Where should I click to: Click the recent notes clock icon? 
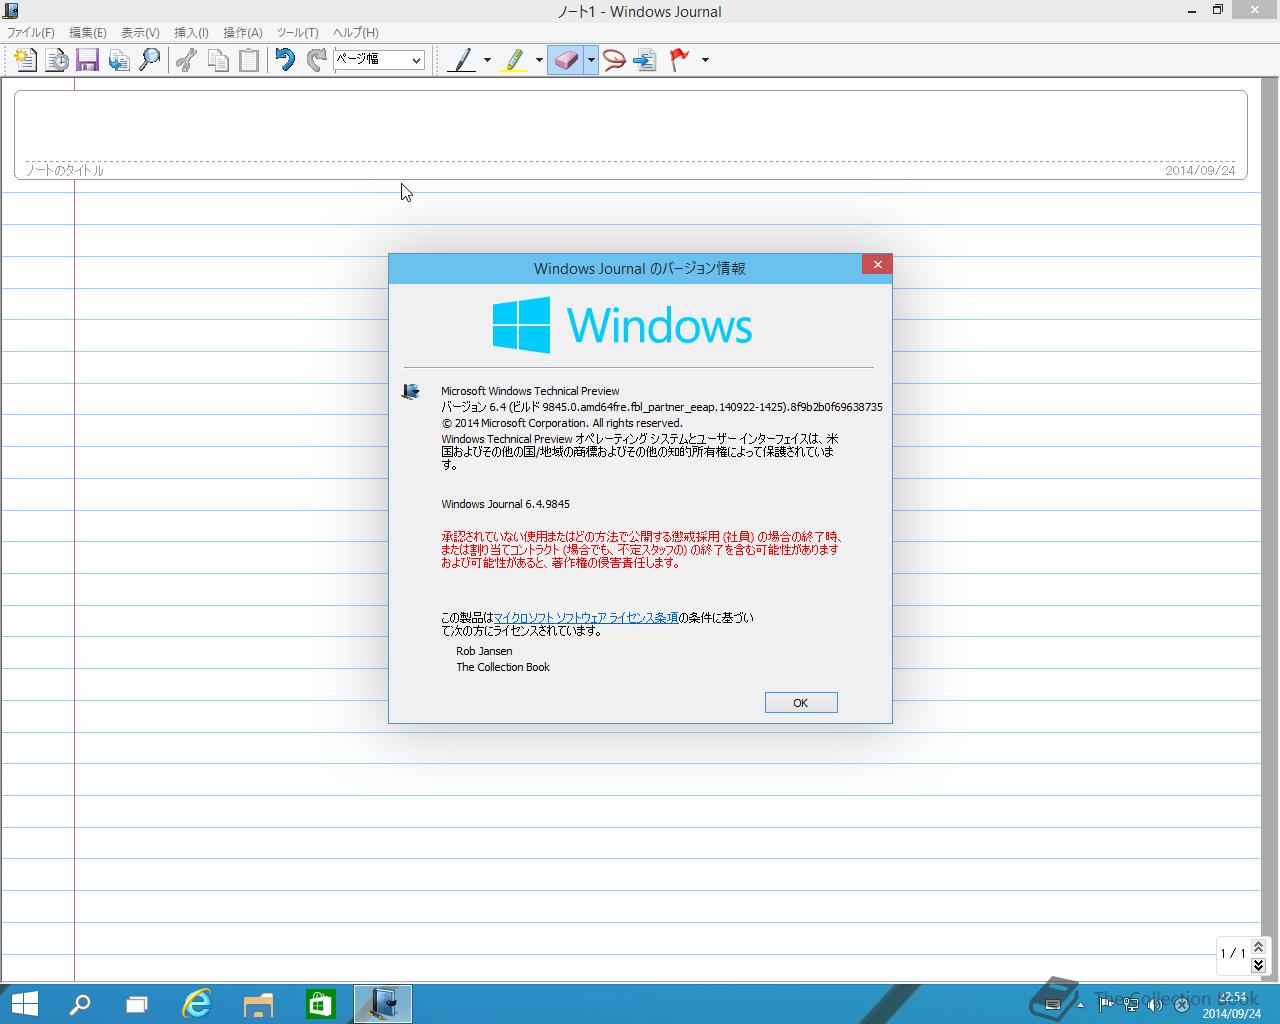tap(57, 60)
